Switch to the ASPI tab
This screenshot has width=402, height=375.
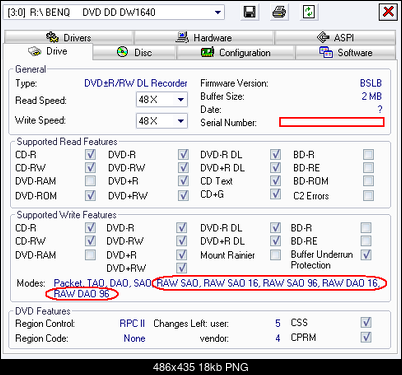click(335, 37)
